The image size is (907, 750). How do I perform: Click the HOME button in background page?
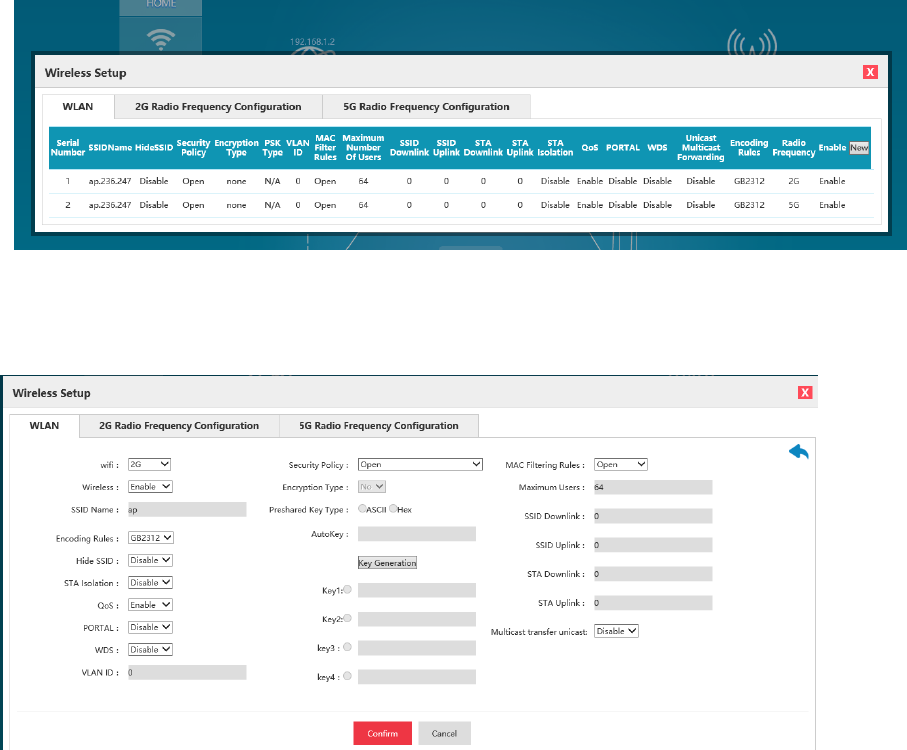pos(161,6)
